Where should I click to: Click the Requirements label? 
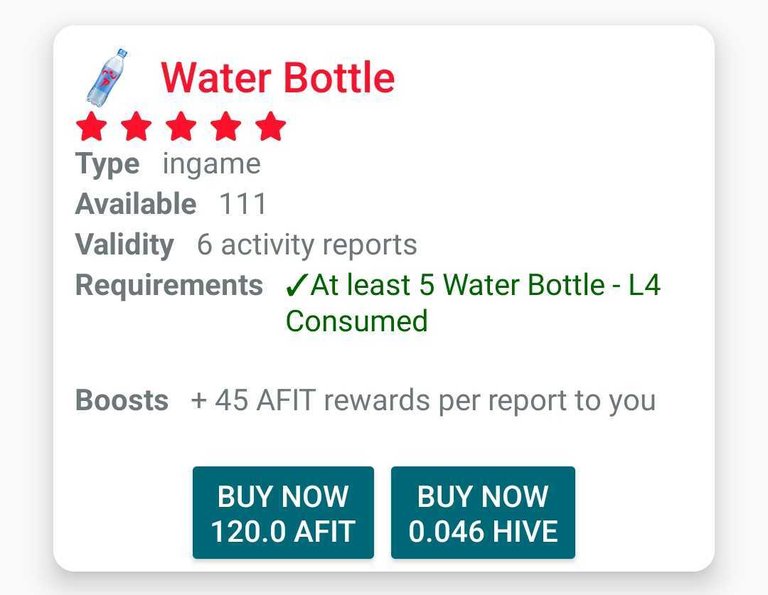169,285
